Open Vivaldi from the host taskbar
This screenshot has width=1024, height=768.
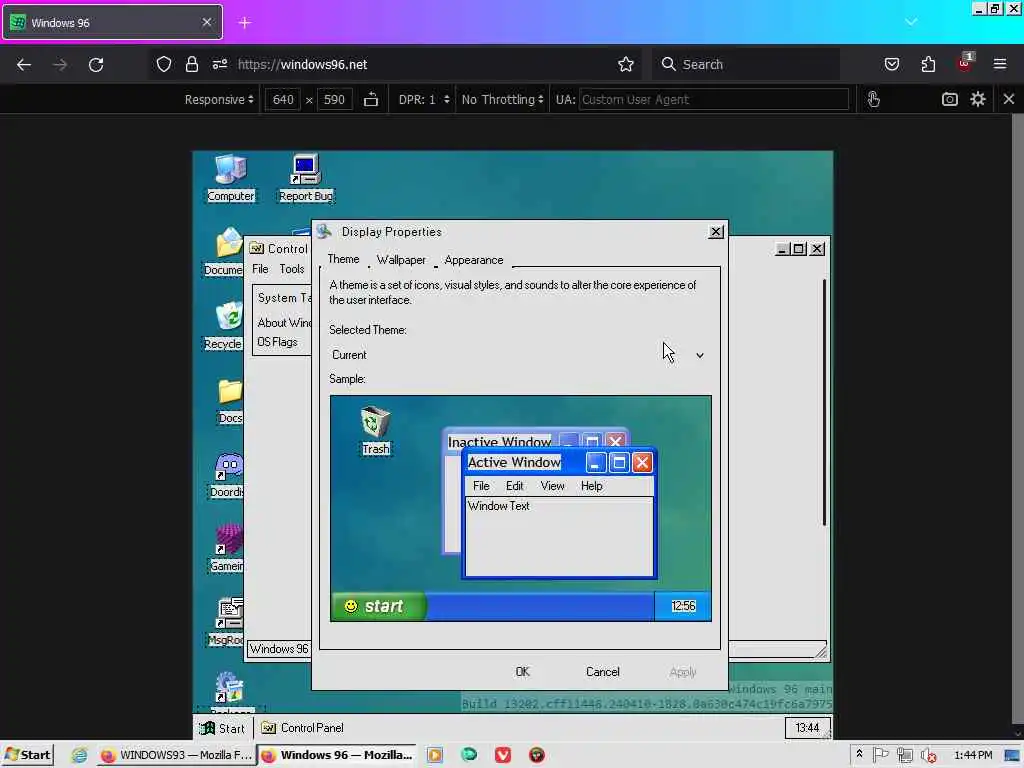[503, 756]
